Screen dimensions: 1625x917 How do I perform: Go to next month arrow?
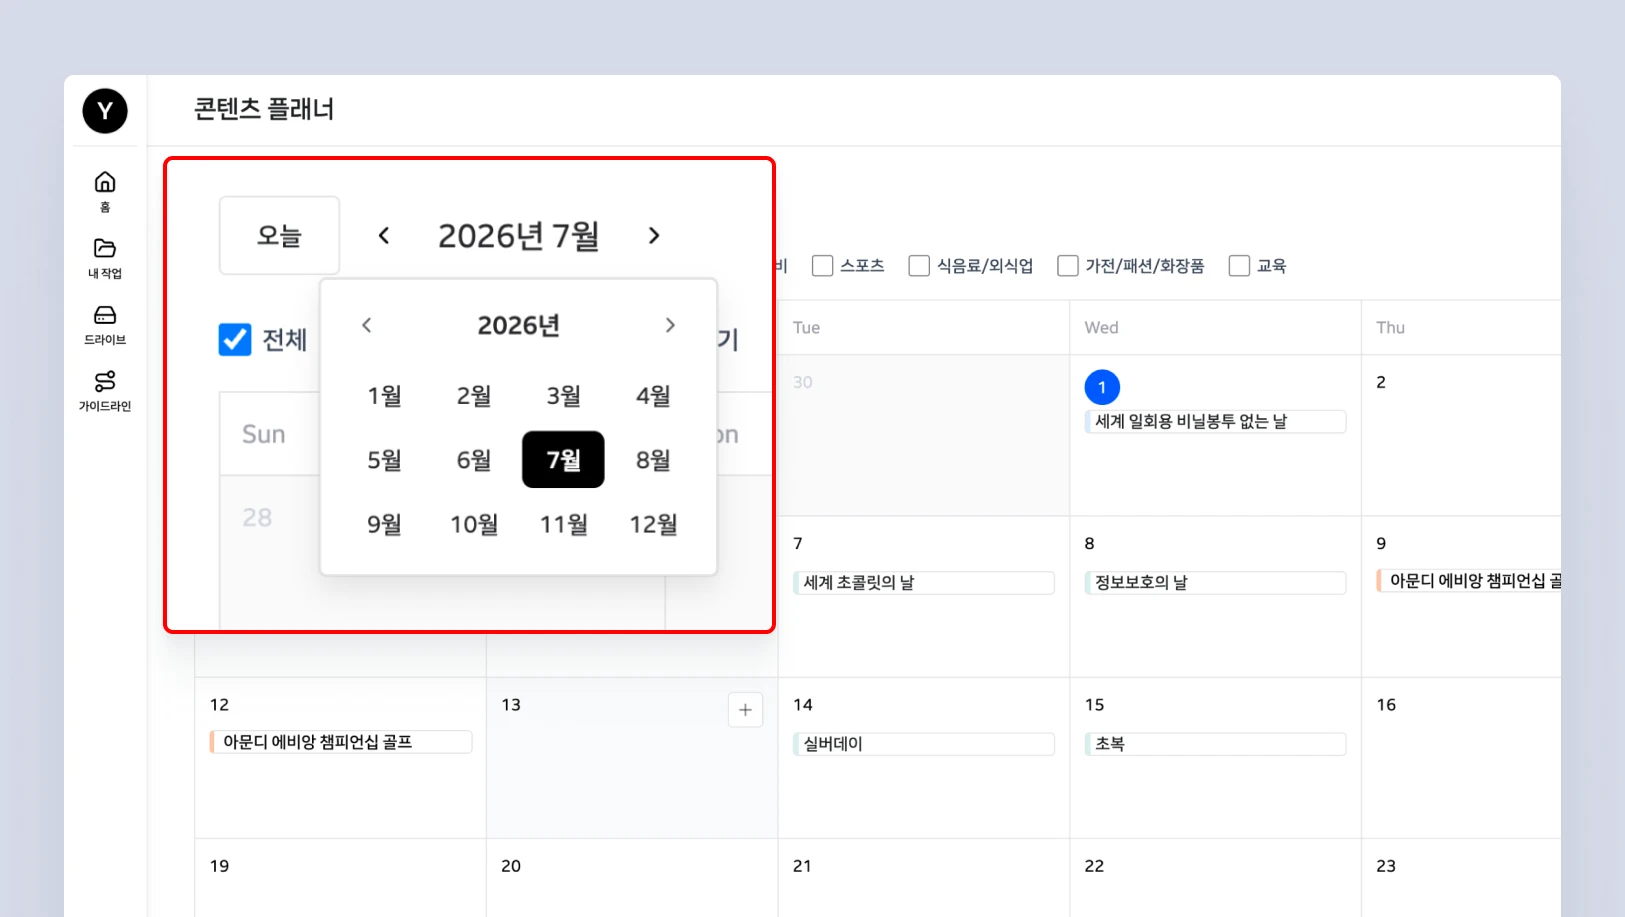coord(654,236)
